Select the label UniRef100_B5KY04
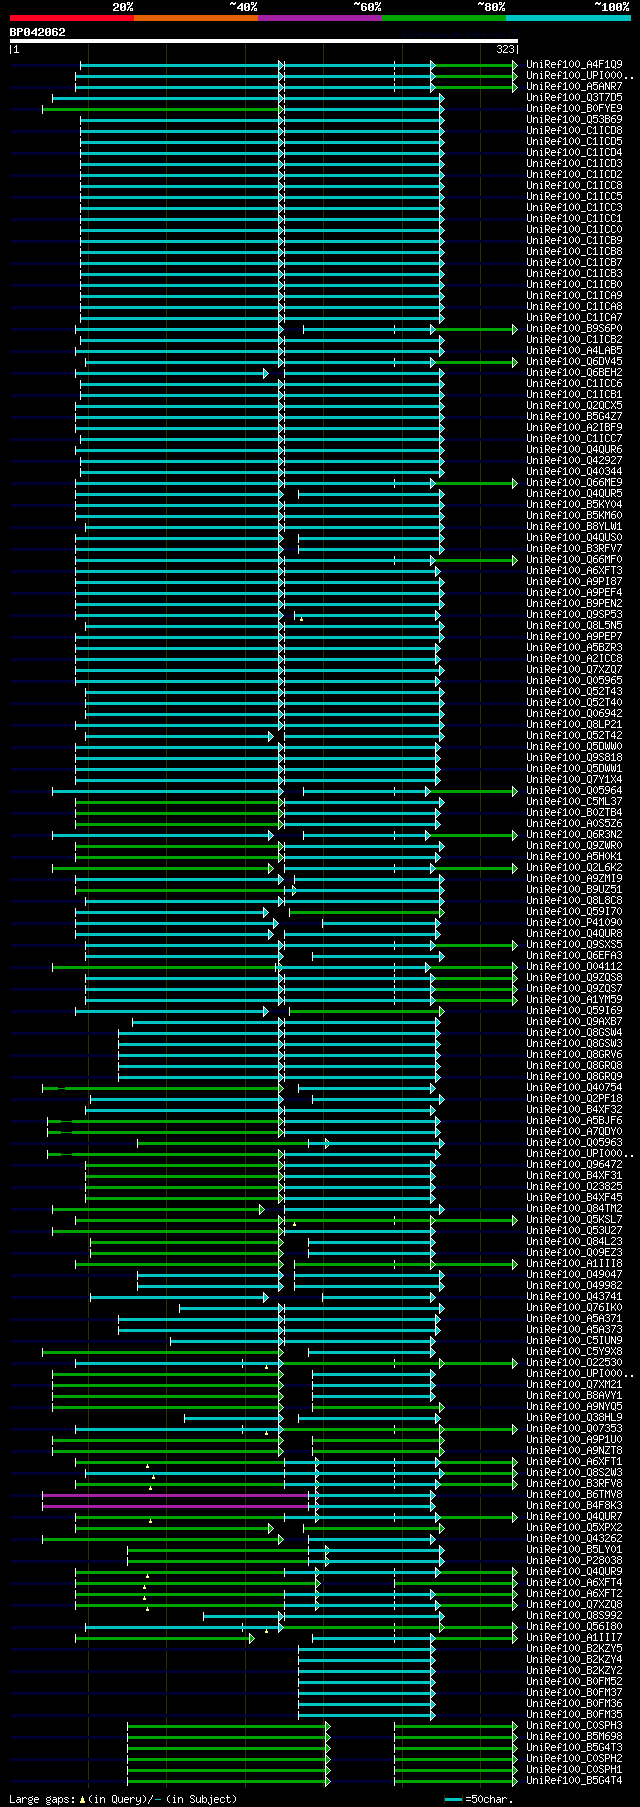The height and width of the screenshot is (1807, 640). tap(574, 505)
